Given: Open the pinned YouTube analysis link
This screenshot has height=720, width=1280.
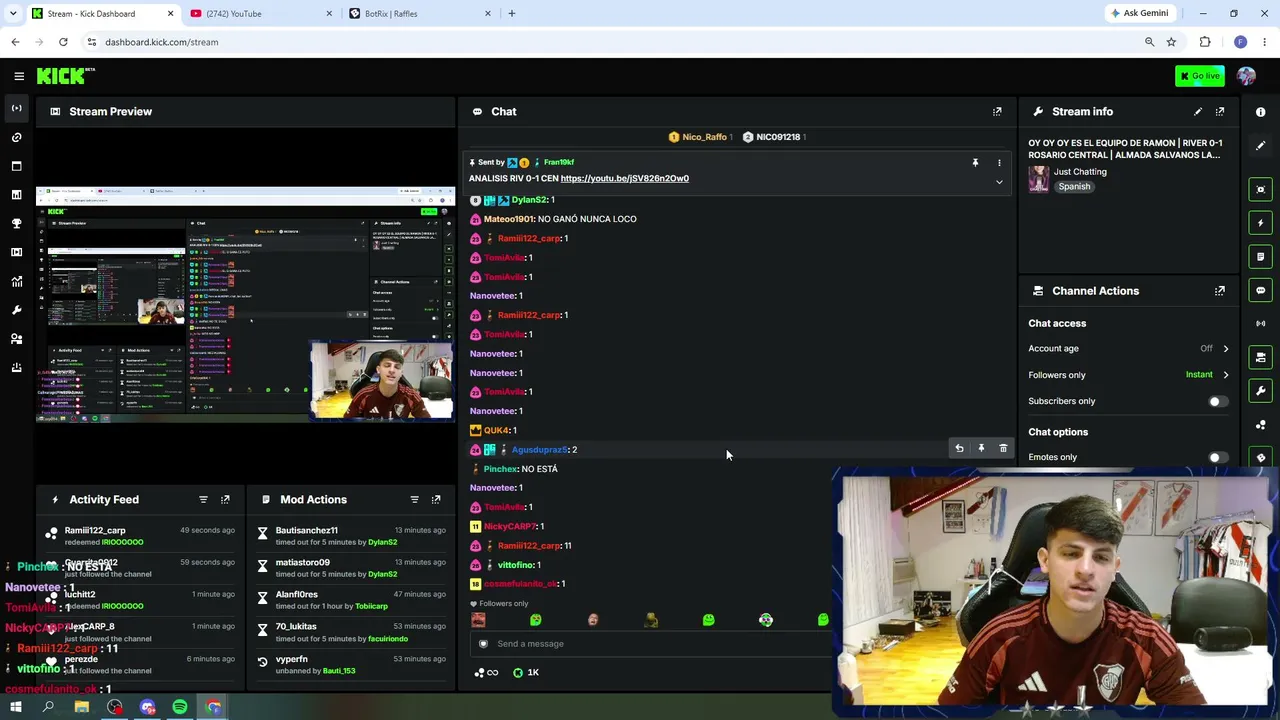Looking at the screenshot, I should (624, 178).
